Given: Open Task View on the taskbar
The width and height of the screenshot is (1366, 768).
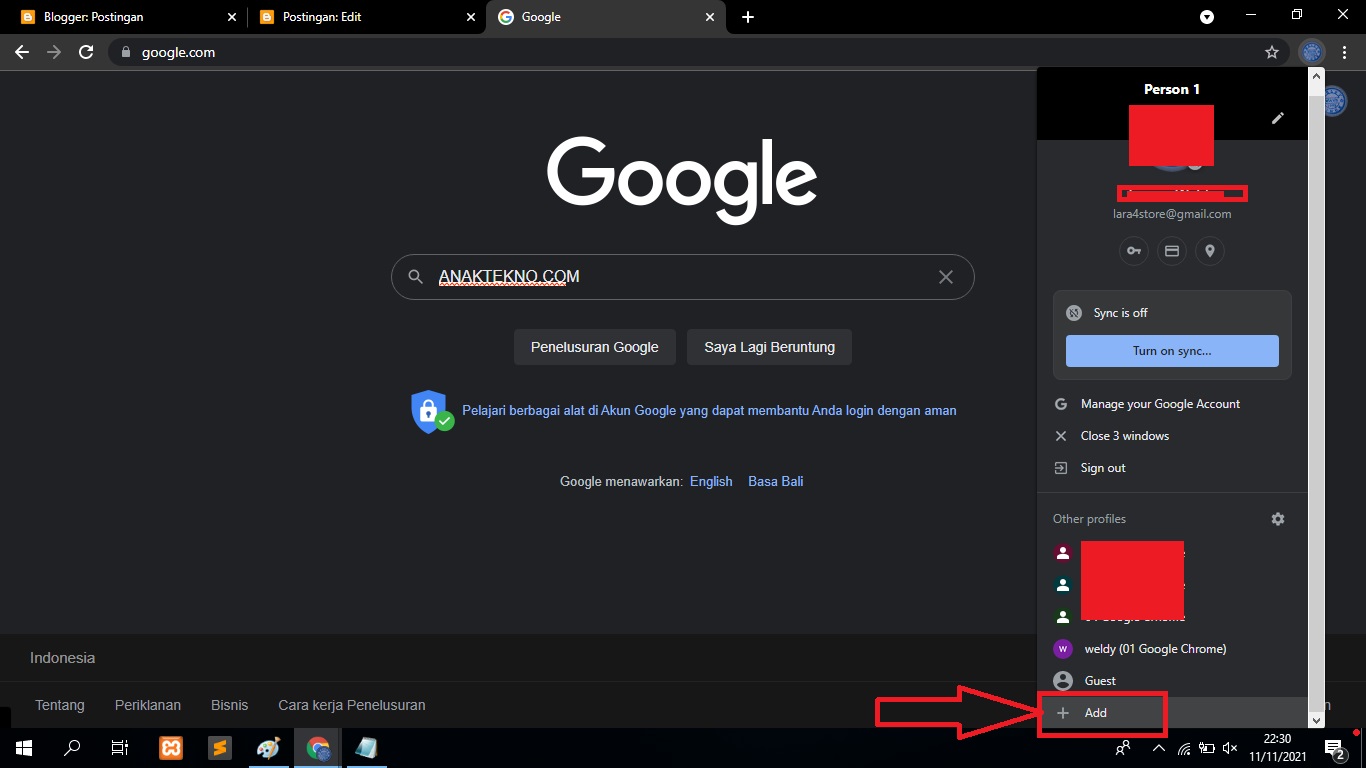Looking at the screenshot, I should click(120, 748).
